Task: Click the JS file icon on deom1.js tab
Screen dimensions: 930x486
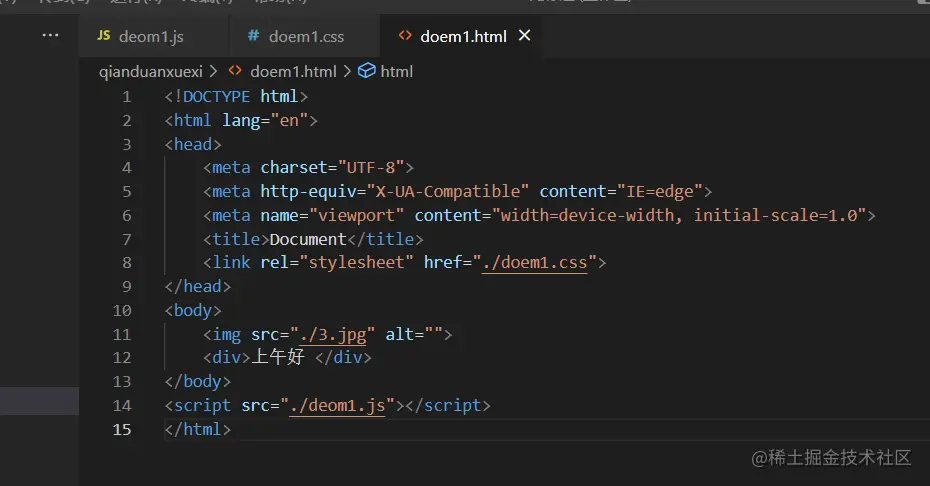Action: (104, 36)
